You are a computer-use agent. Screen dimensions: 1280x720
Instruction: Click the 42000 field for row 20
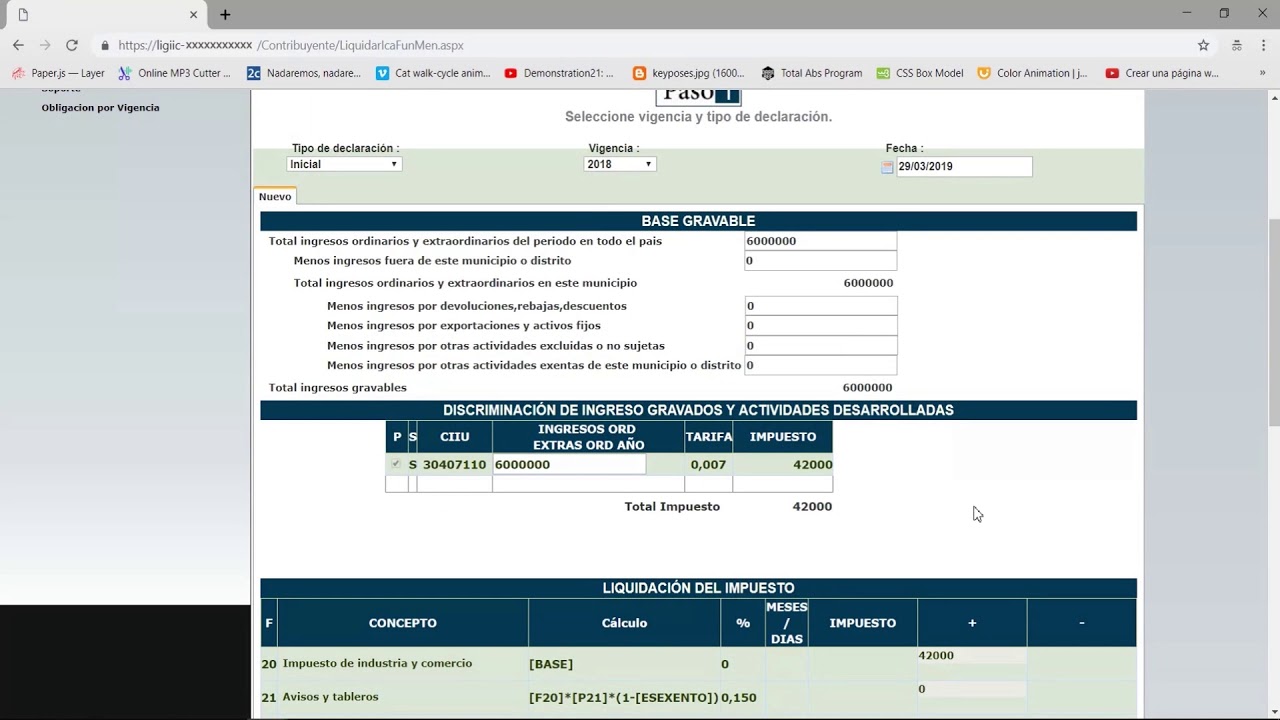point(972,656)
